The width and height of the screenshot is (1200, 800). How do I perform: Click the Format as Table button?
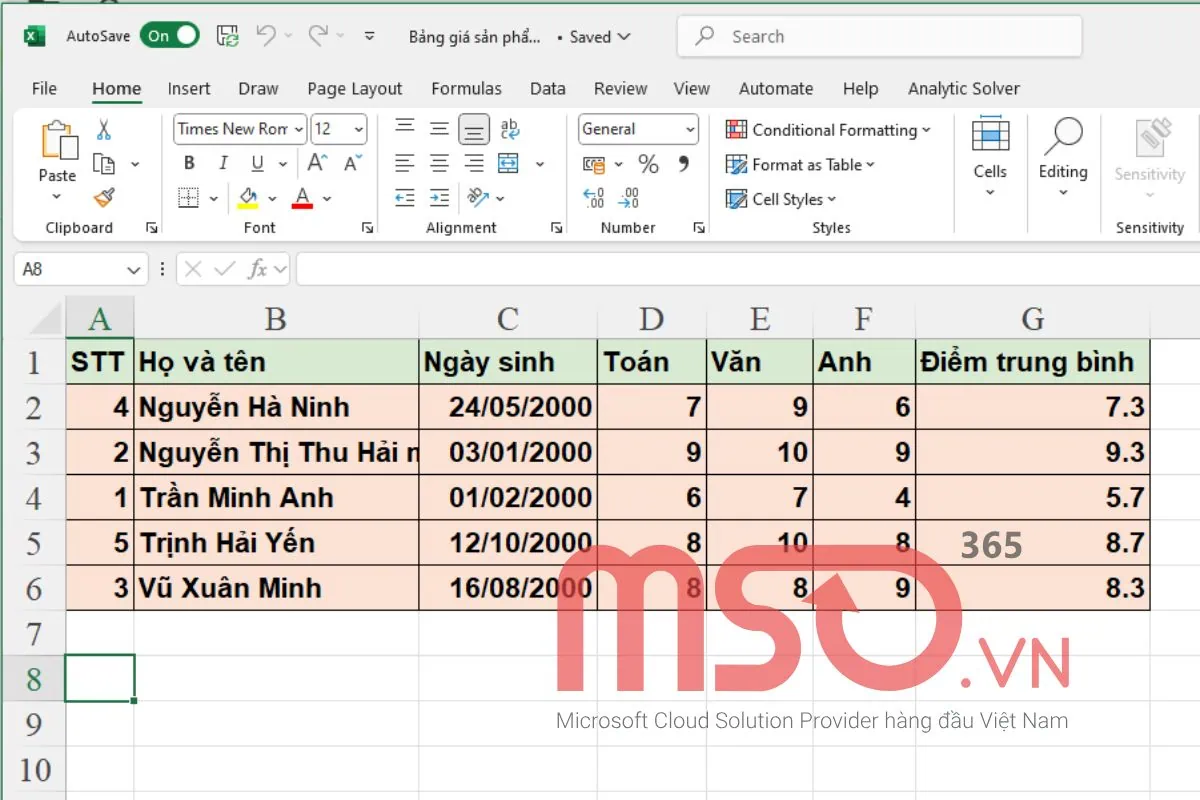pyautogui.click(x=802, y=165)
